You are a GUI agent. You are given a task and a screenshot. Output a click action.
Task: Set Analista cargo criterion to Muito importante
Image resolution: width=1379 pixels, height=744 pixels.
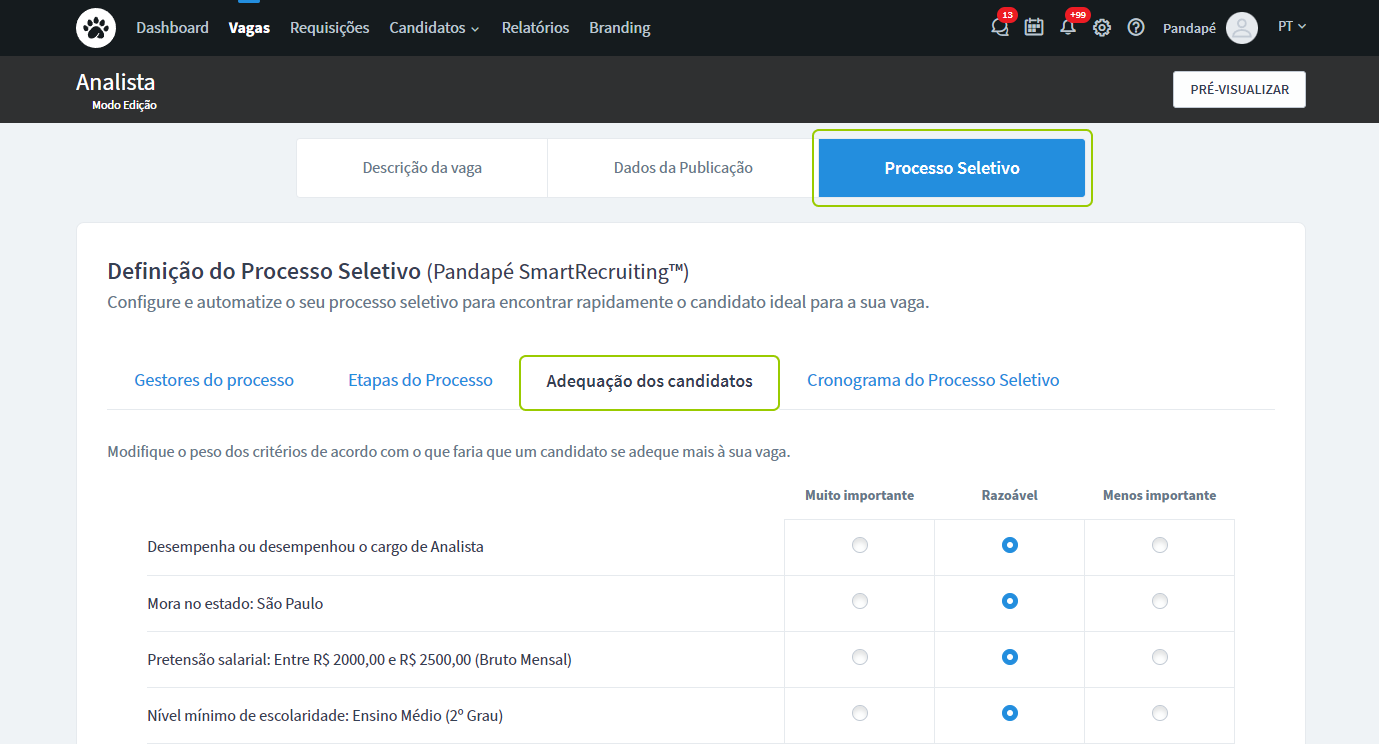tap(859, 546)
